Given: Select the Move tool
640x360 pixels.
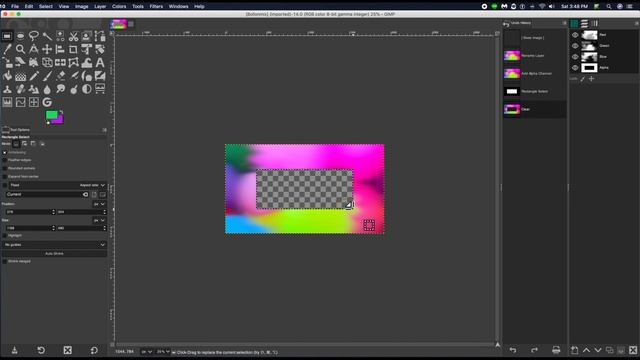Looking at the screenshot, I should (47, 49).
